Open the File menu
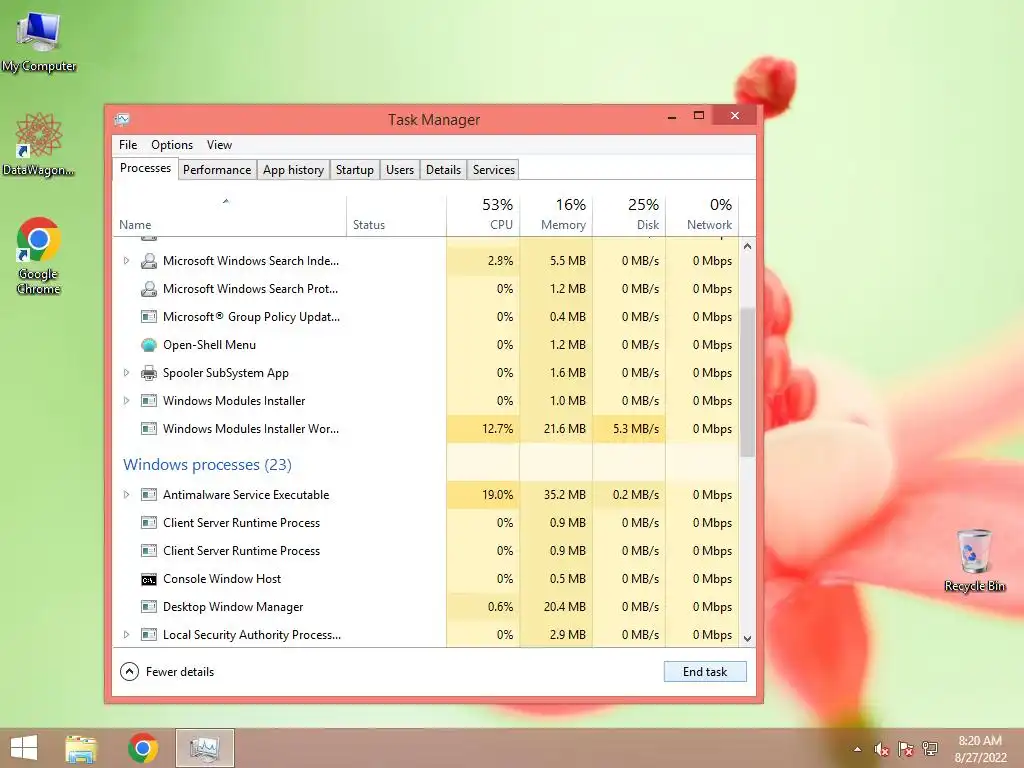 point(128,145)
